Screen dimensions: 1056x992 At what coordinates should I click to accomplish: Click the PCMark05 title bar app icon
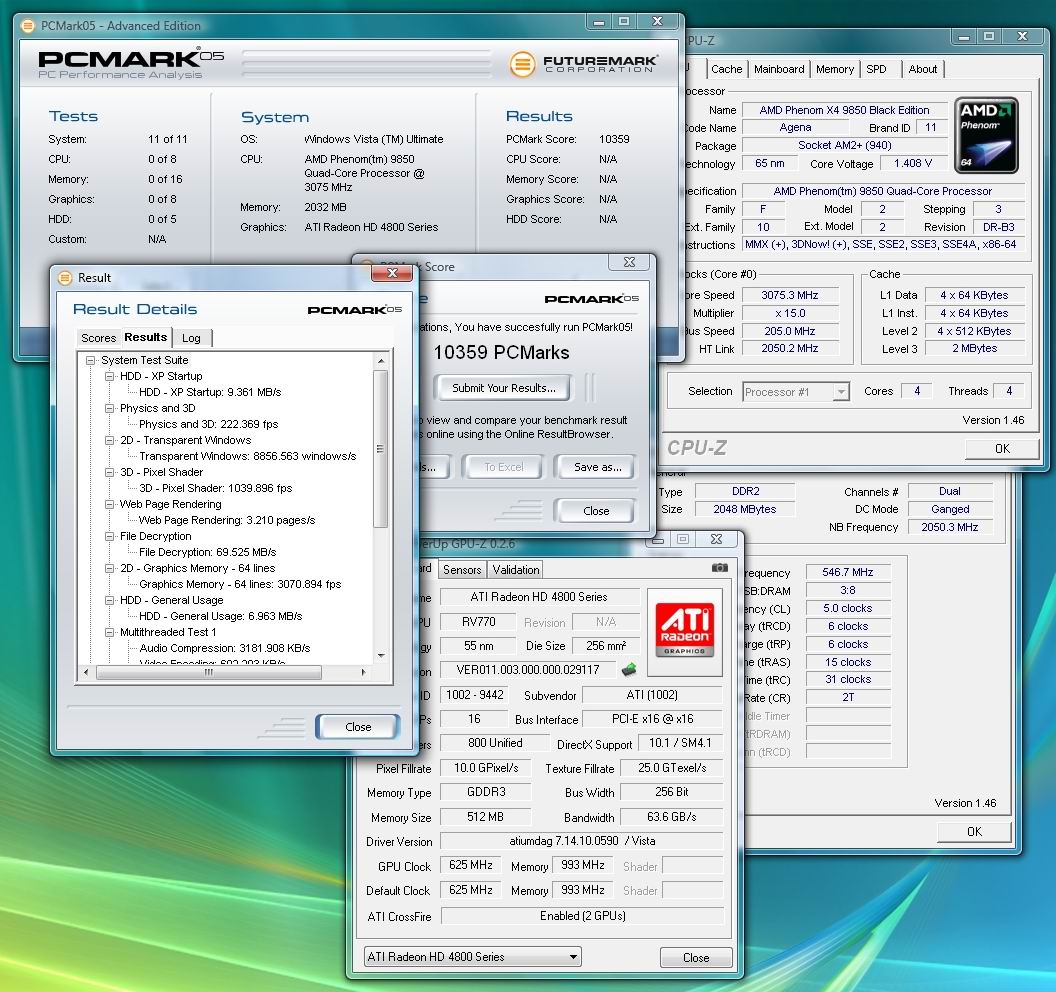coord(28,26)
